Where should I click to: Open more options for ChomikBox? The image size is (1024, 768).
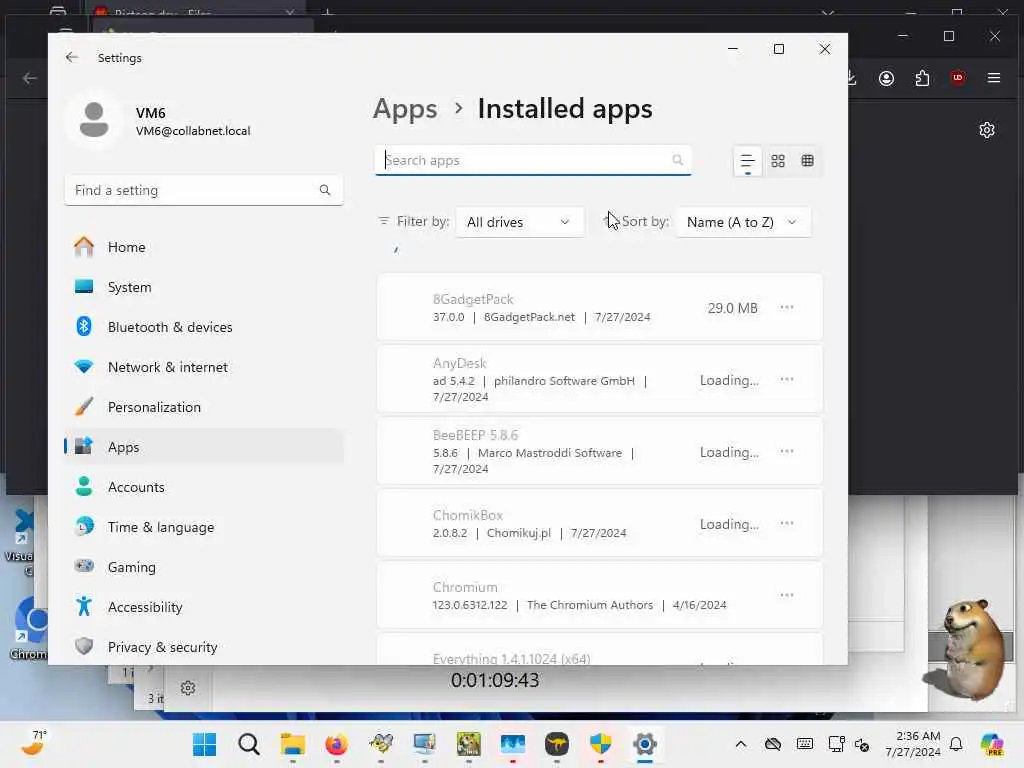coord(787,523)
